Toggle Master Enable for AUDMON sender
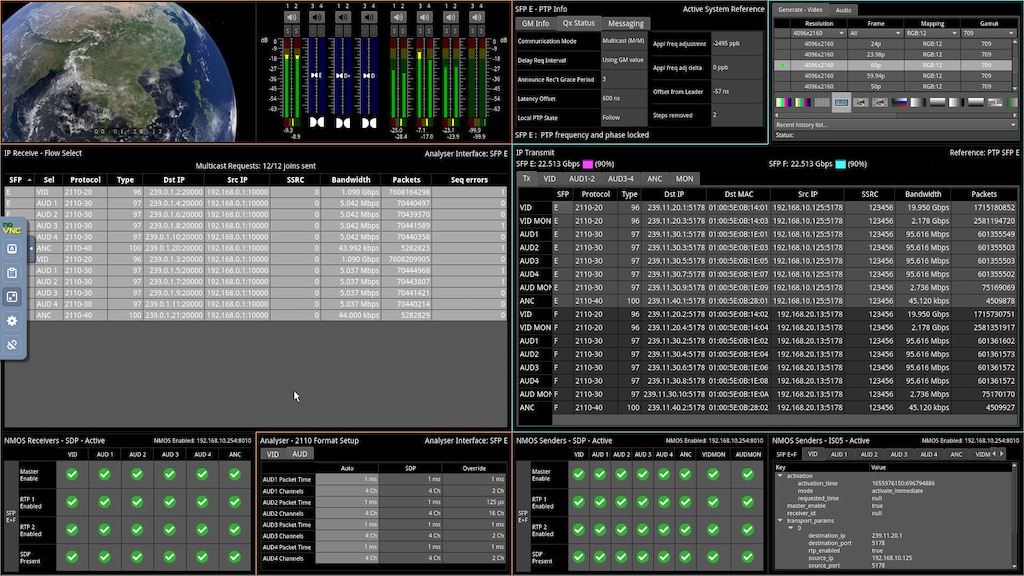This screenshot has height=576, width=1024. coord(747,474)
